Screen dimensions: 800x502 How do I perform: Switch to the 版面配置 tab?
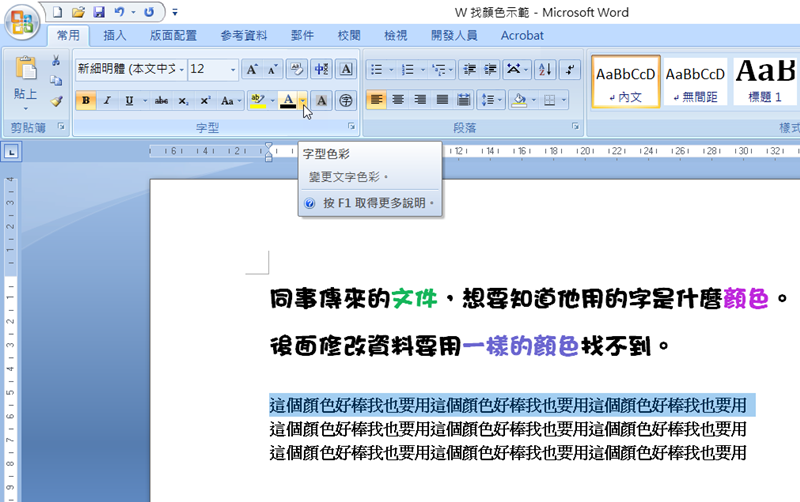173,35
